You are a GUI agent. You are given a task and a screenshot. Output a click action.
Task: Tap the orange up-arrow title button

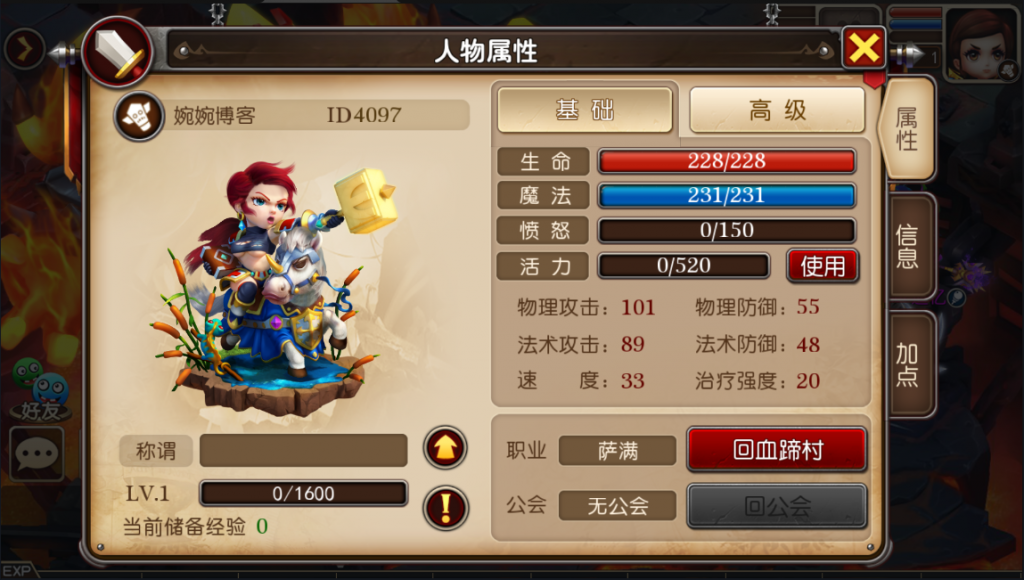click(445, 448)
